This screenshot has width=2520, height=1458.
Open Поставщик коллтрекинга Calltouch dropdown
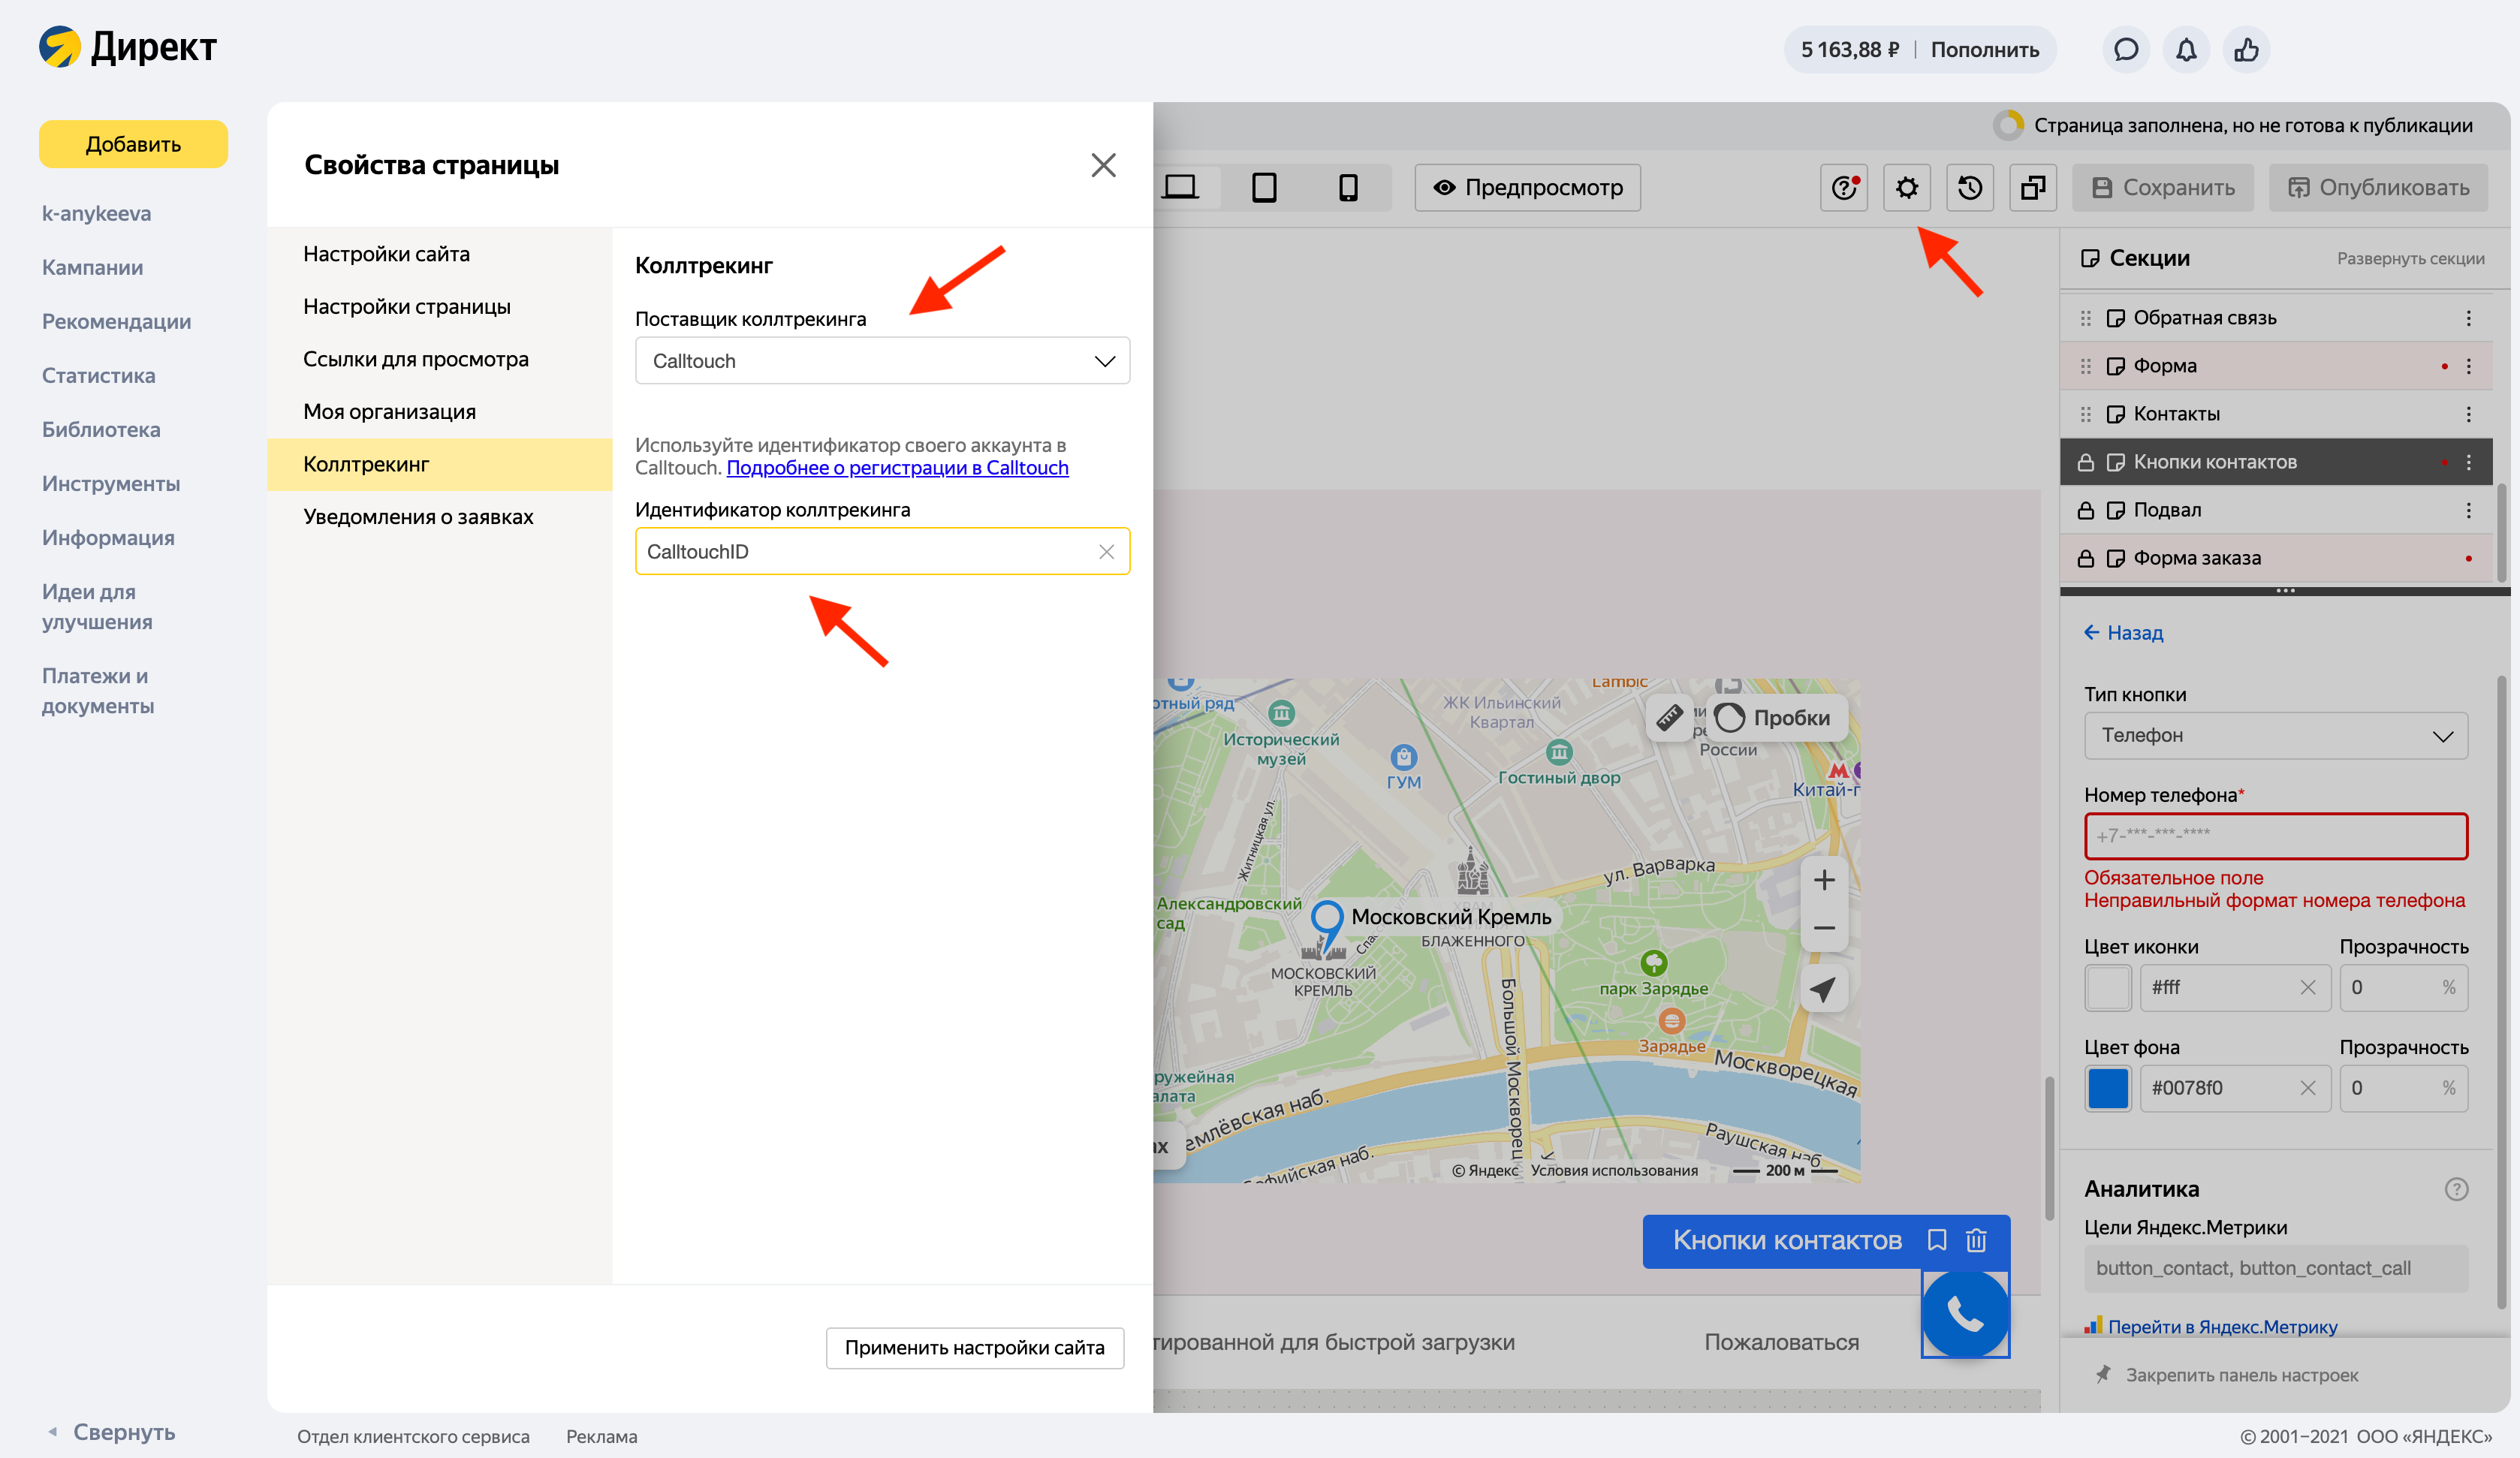pyautogui.click(x=882, y=361)
